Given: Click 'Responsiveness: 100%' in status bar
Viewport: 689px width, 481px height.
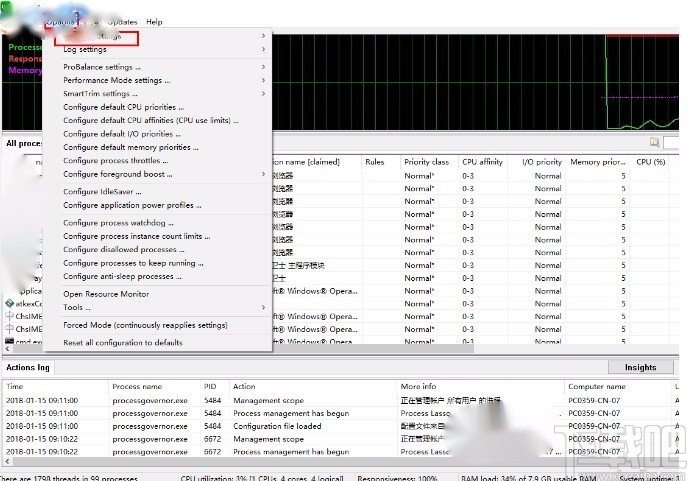Looking at the screenshot, I should [x=397, y=477].
